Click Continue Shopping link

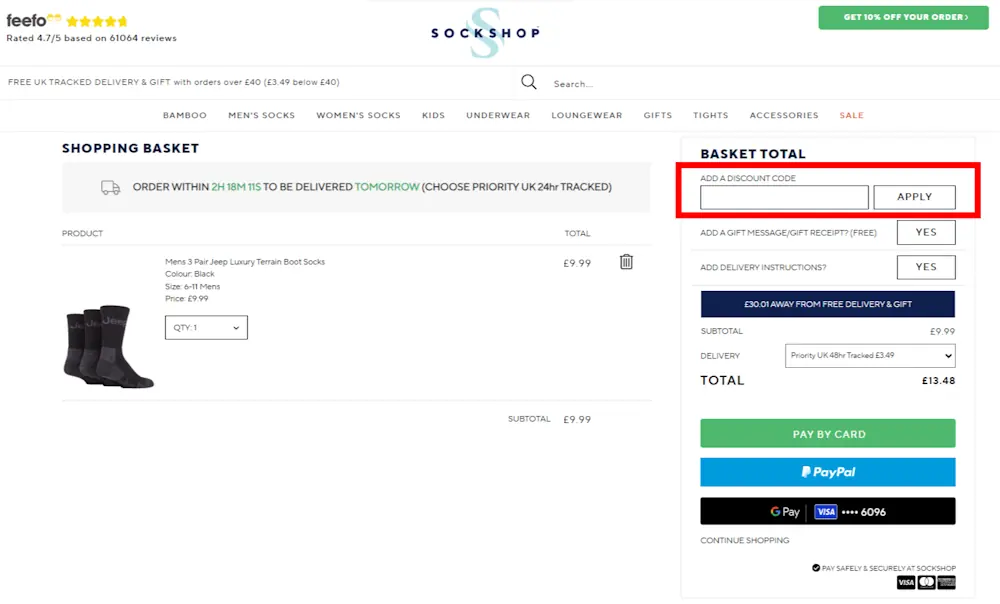coord(745,540)
